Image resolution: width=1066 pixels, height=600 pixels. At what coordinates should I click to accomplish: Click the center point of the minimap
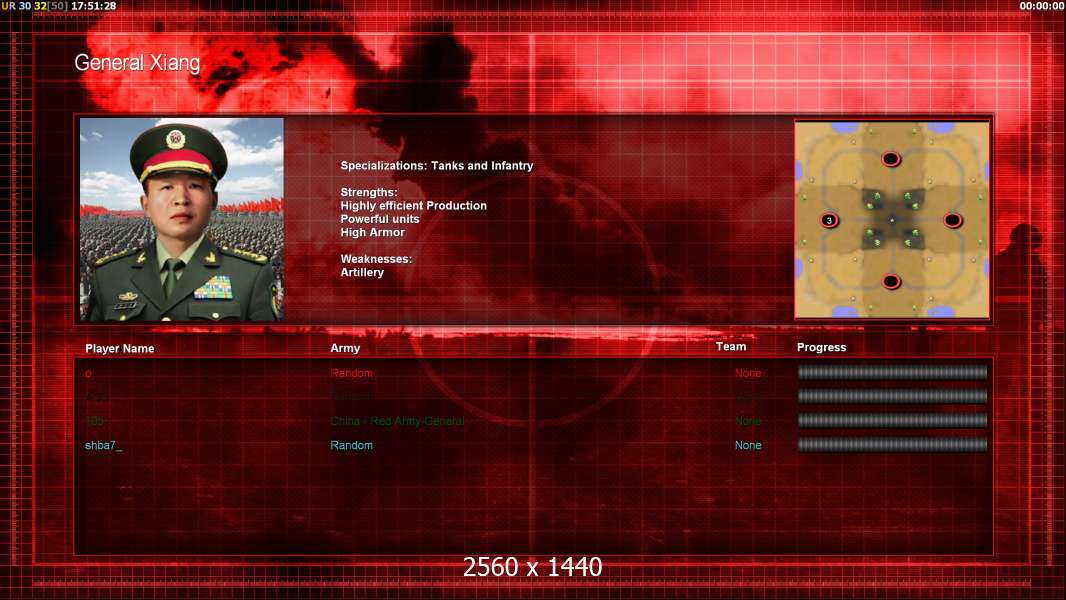(892, 220)
